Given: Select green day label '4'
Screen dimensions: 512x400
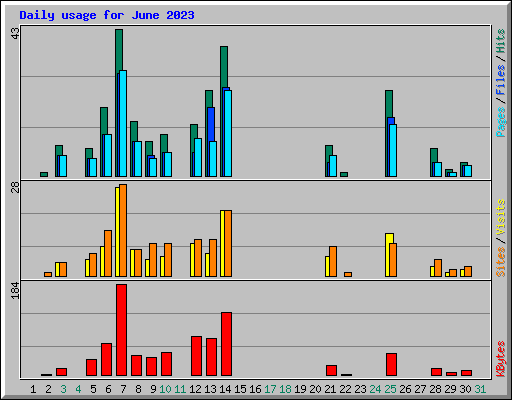Looking at the screenshot, I should pos(78,389).
